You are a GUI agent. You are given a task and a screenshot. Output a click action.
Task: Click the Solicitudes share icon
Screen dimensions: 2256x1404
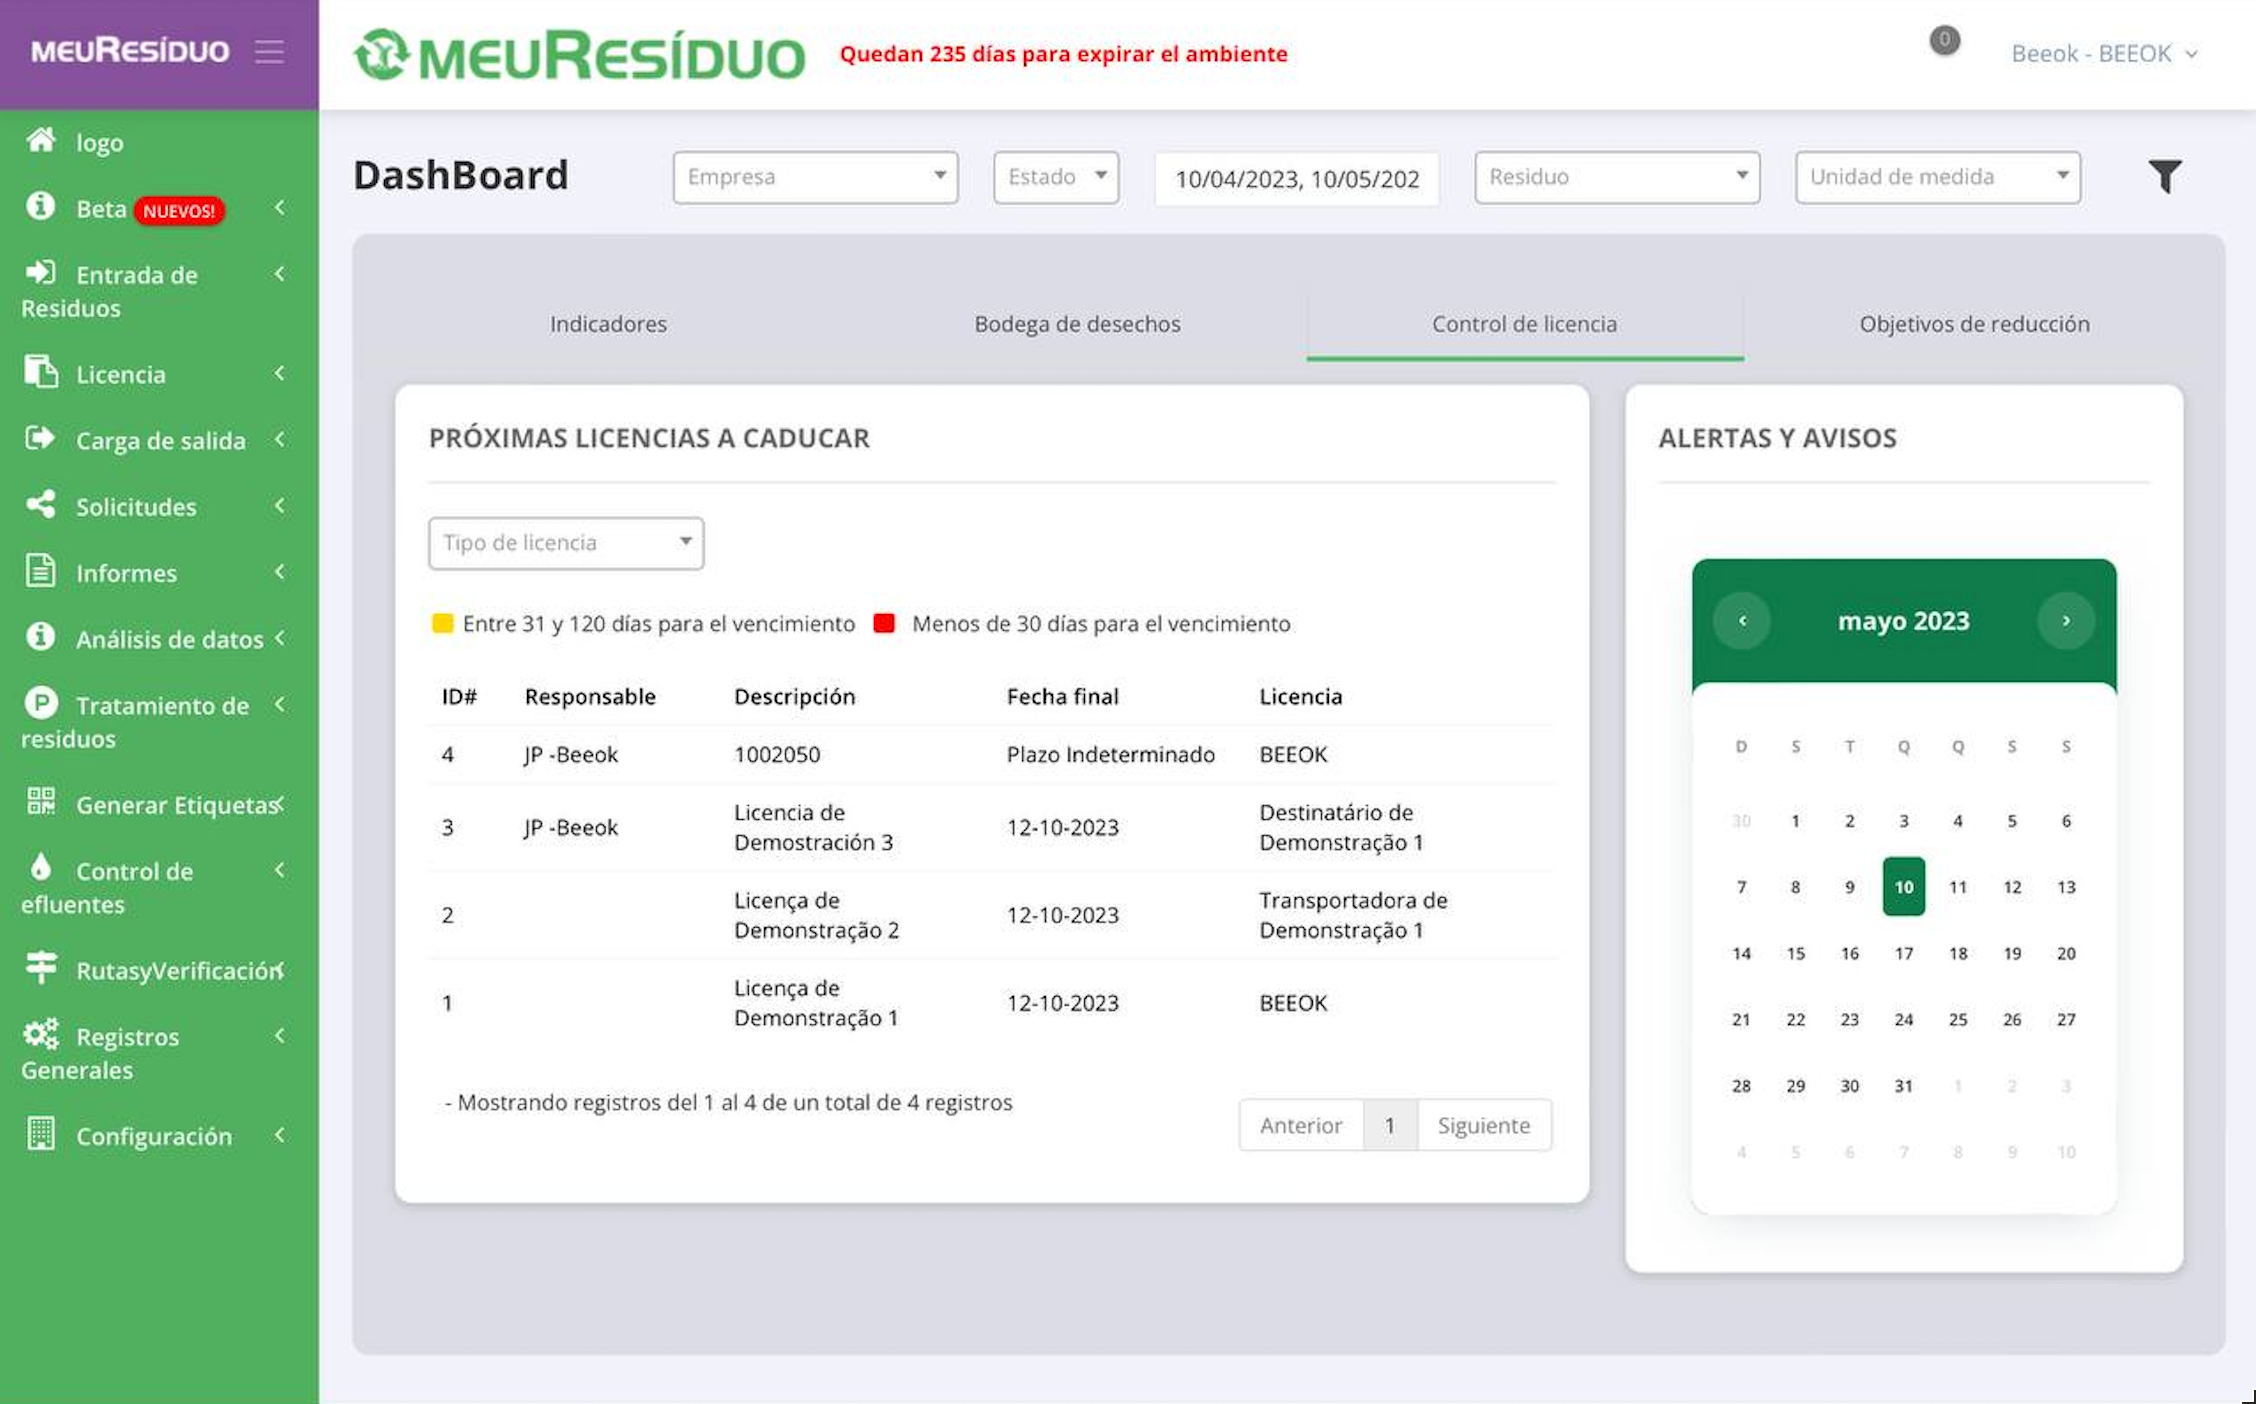pyautogui.click(x=41, y=504)
